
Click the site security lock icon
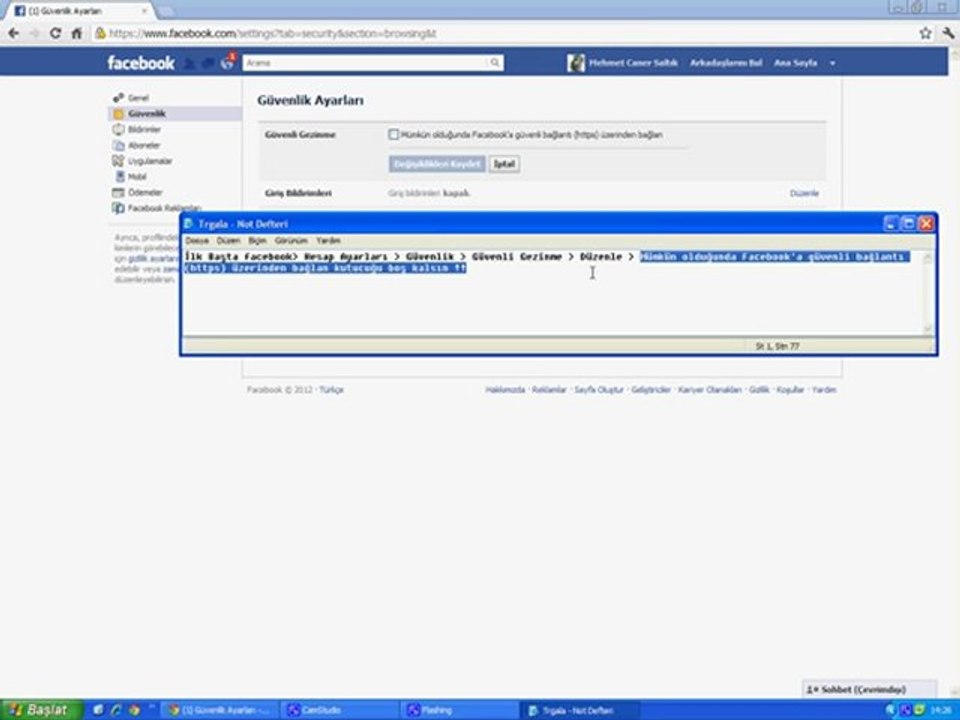point(100,34)
